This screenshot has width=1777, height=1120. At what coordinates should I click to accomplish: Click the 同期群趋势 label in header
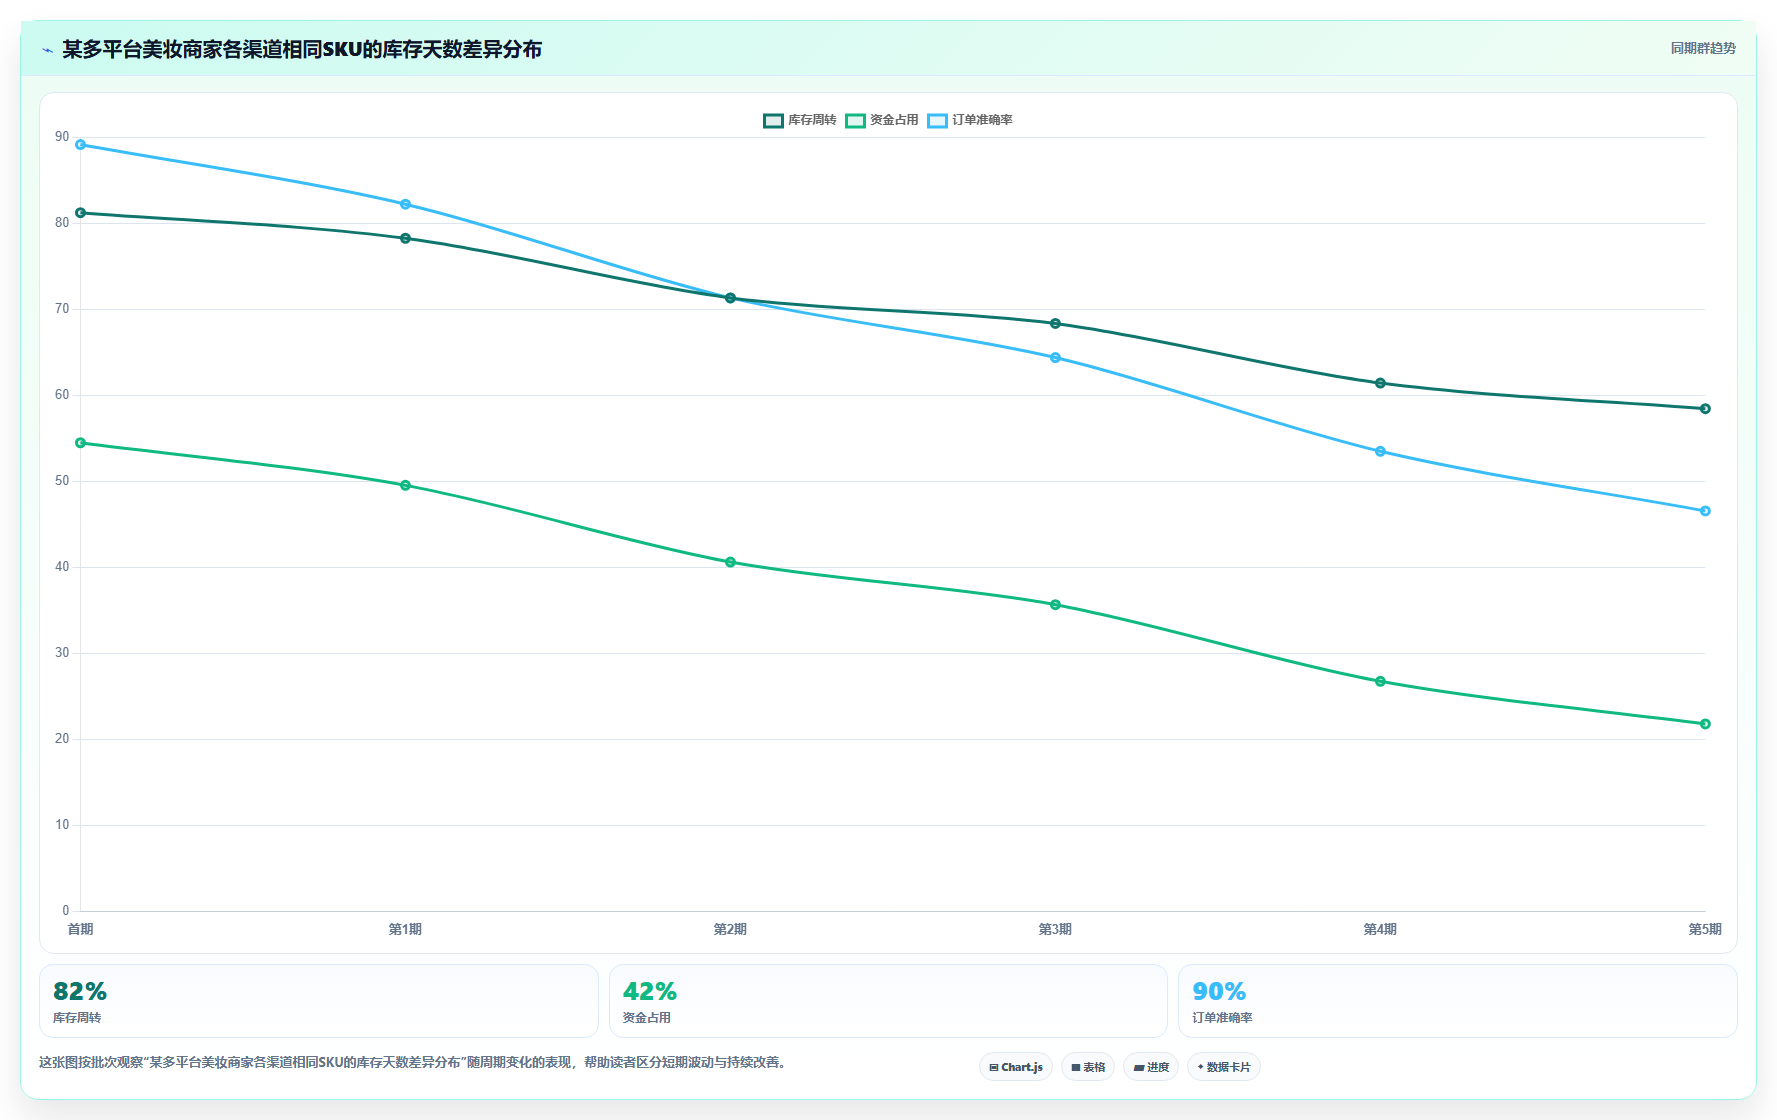[1703, 48]
